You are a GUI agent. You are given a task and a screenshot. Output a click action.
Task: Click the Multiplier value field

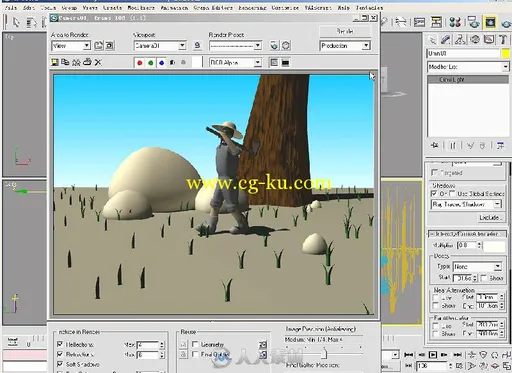(x=466, y=246)
